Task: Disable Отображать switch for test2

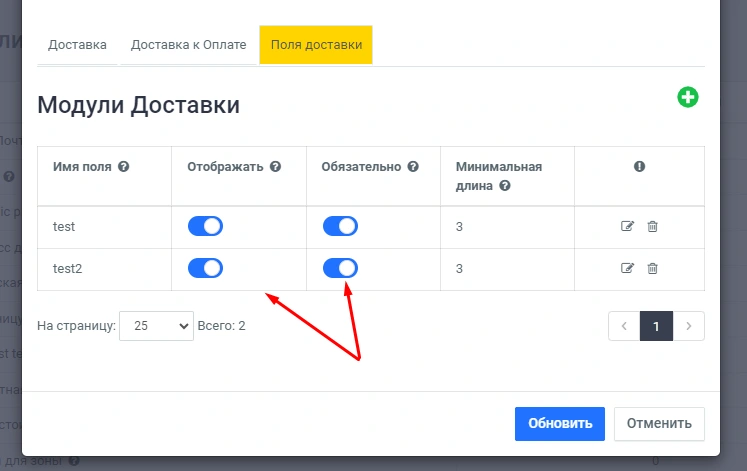Action: tap(205, 268)
